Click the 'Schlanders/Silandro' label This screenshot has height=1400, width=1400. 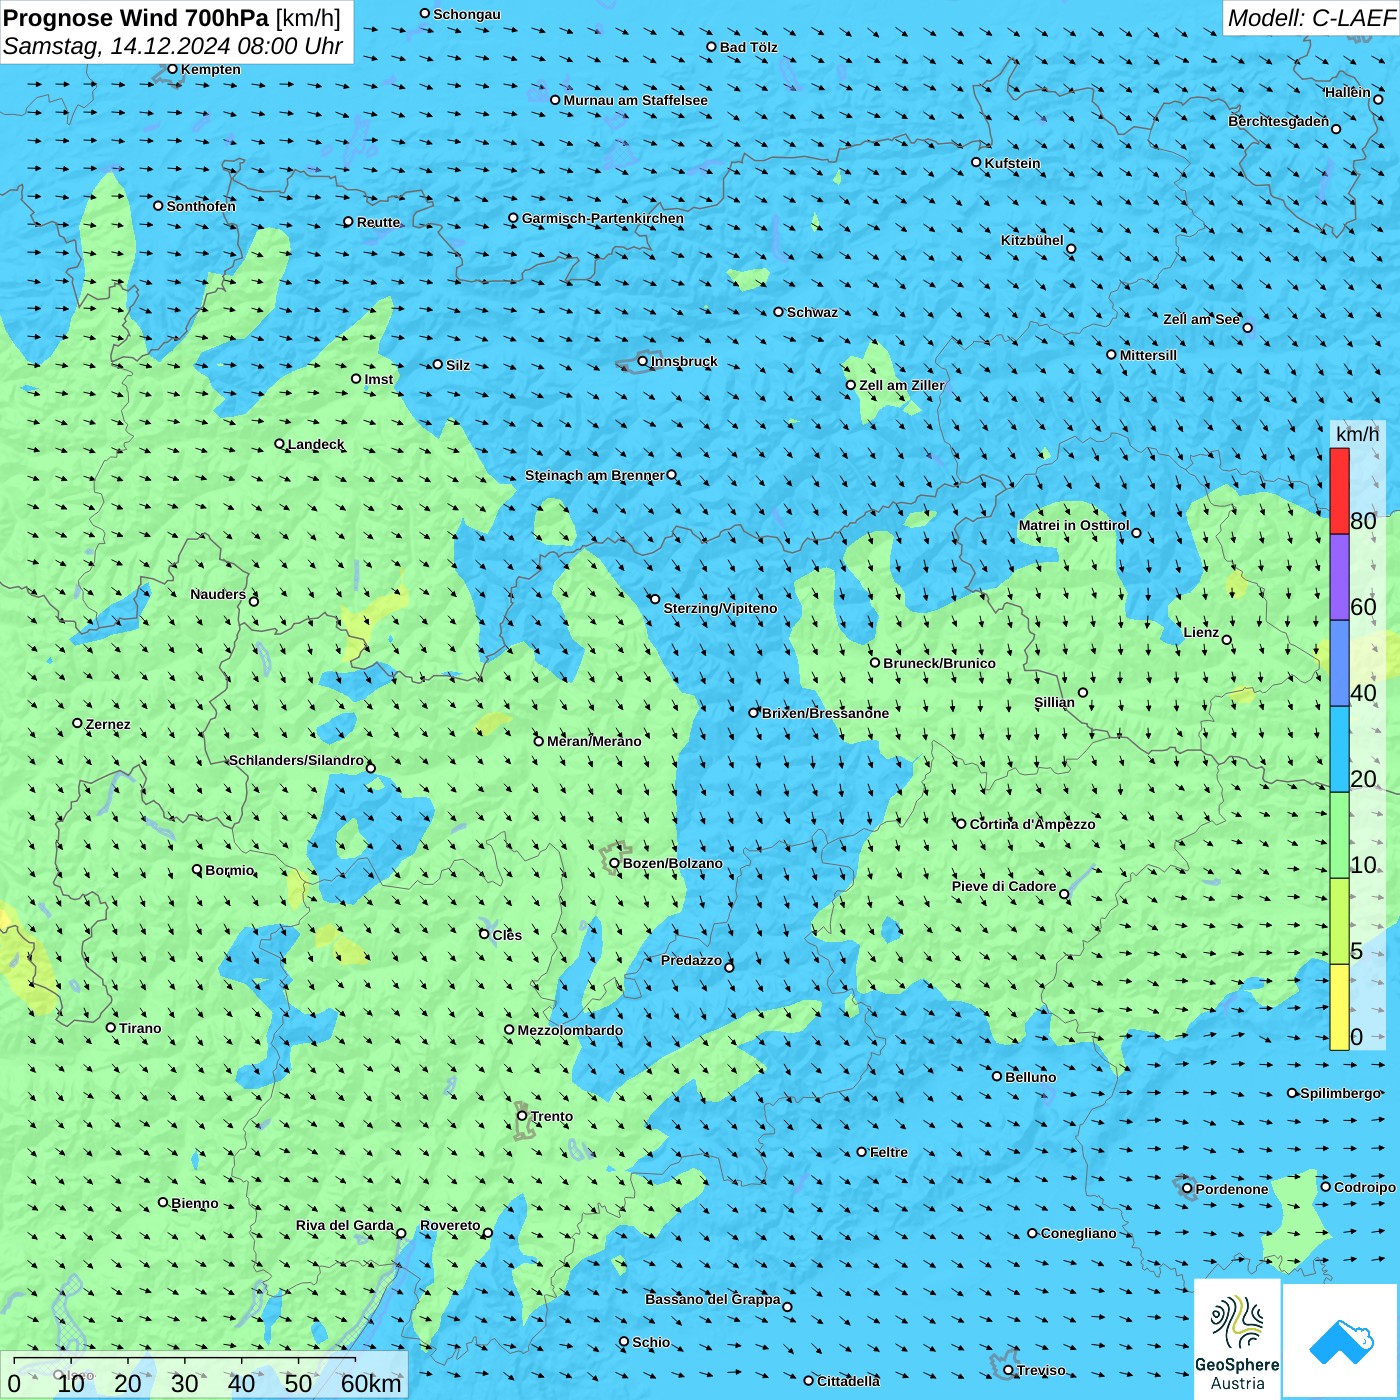click(x=296, y=760)
